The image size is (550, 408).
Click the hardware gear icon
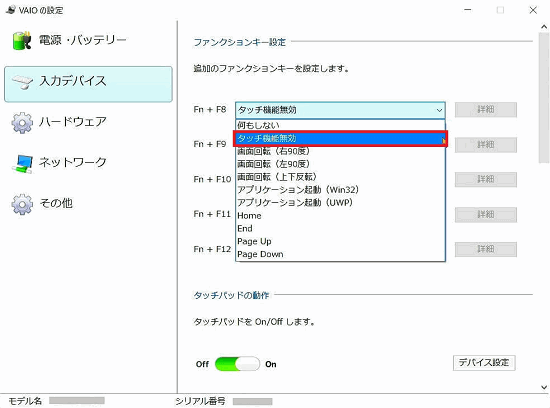(22, 123)
